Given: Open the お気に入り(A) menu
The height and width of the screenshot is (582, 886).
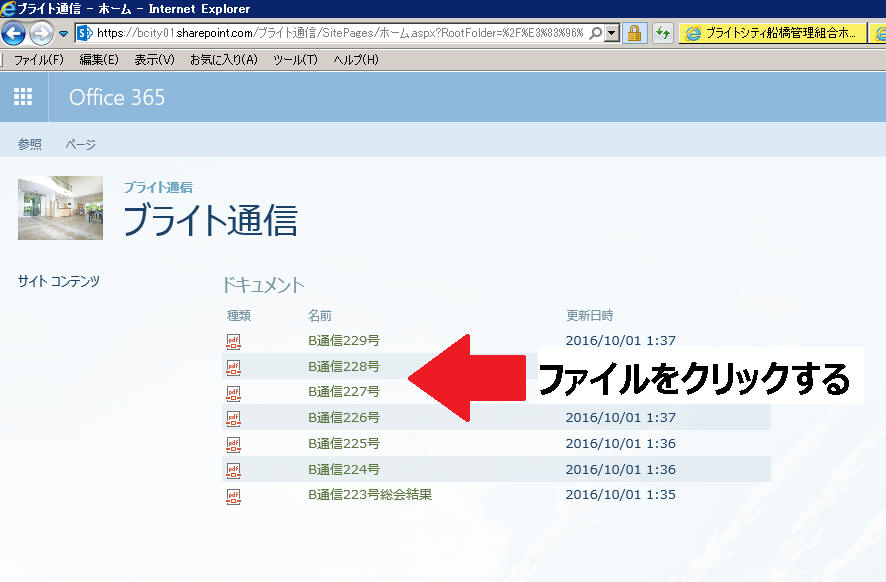Looking at the screenshot, I should [x=224, y=59].
